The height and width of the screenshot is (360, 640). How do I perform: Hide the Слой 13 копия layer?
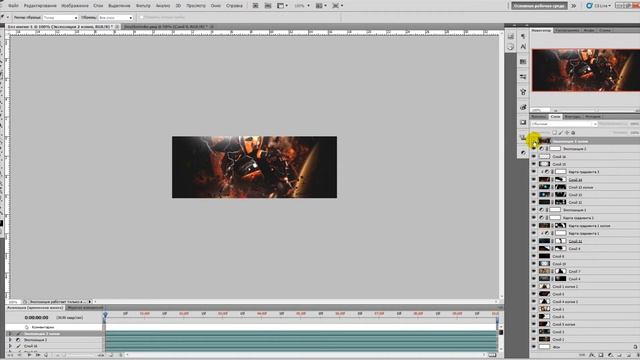coord(533,187)
